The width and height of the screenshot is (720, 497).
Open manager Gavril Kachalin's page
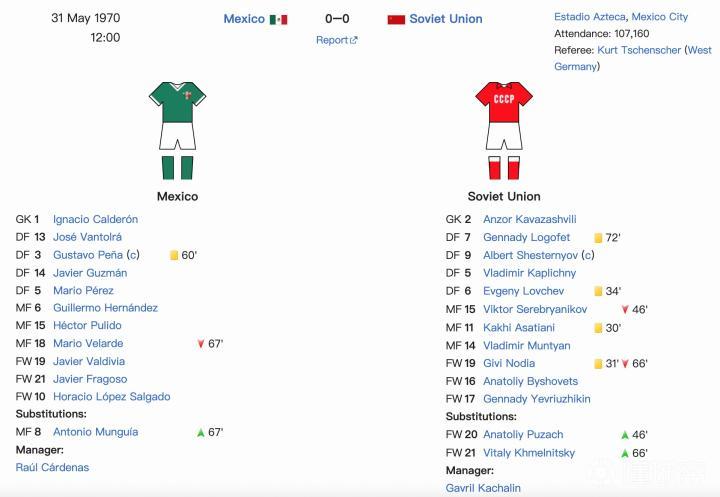483,488
